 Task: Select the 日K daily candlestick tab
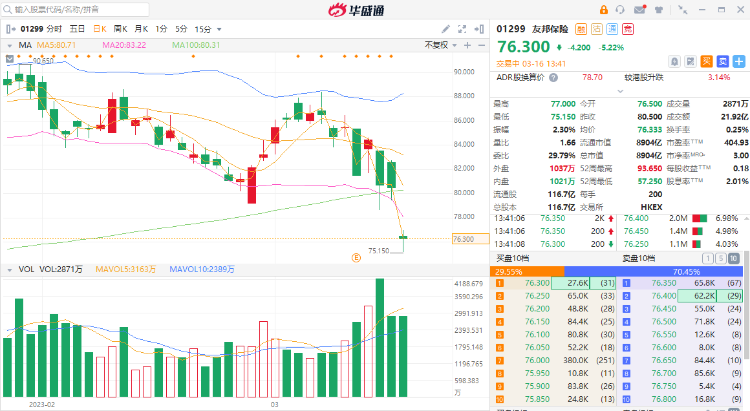[x=100, y=29]
